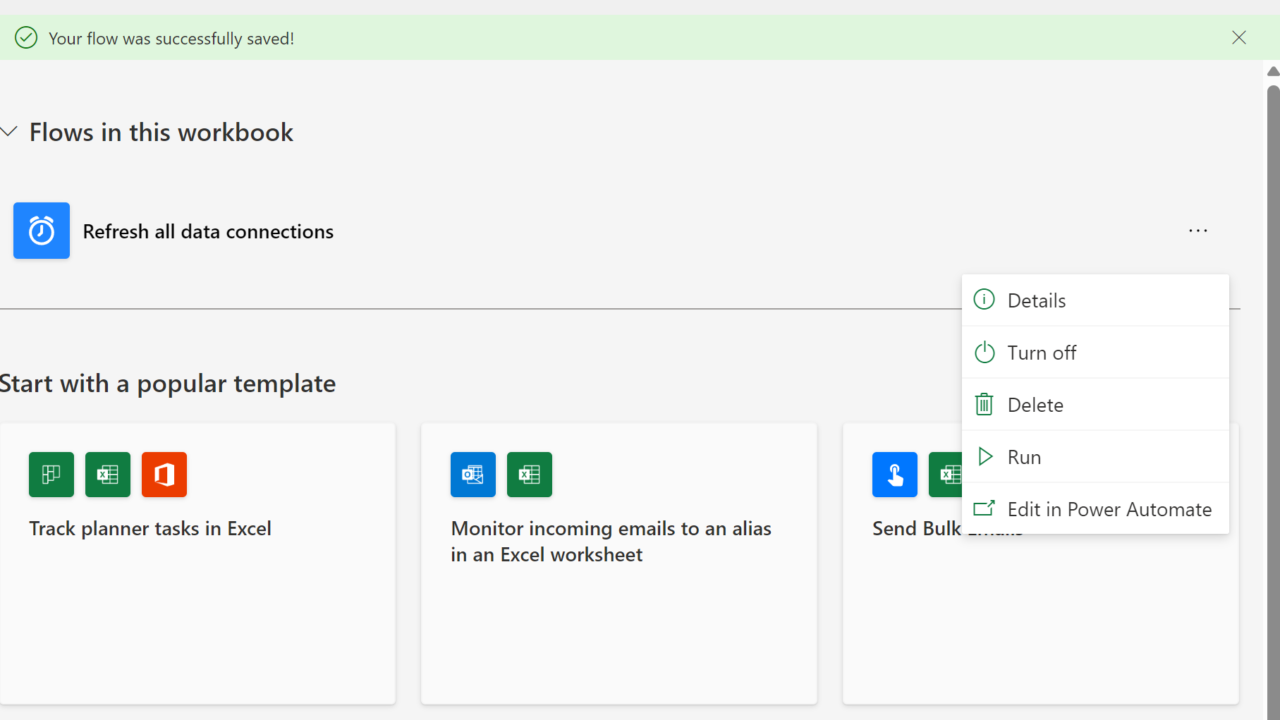The height and width of the screenshot is (720, 1280).
Task: Run the flow from the menu
Action: coord(1024,457)
